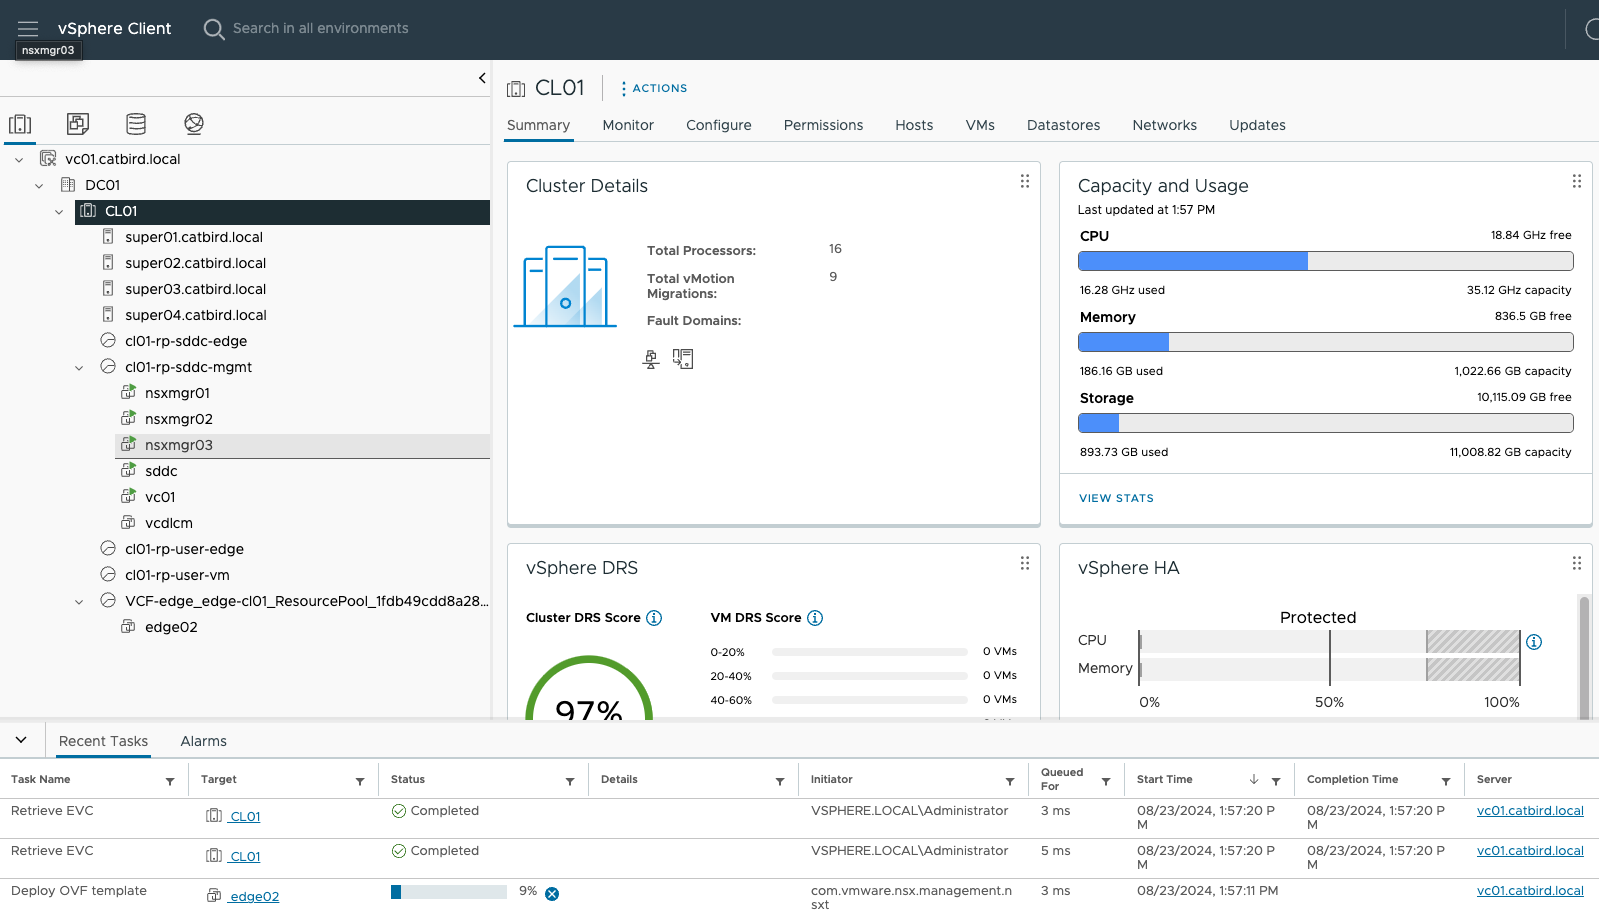The height and width of the screenshot is (913, 1599).
Task: Show VM DRS Score info tooltip
Action: pos(815,618)
